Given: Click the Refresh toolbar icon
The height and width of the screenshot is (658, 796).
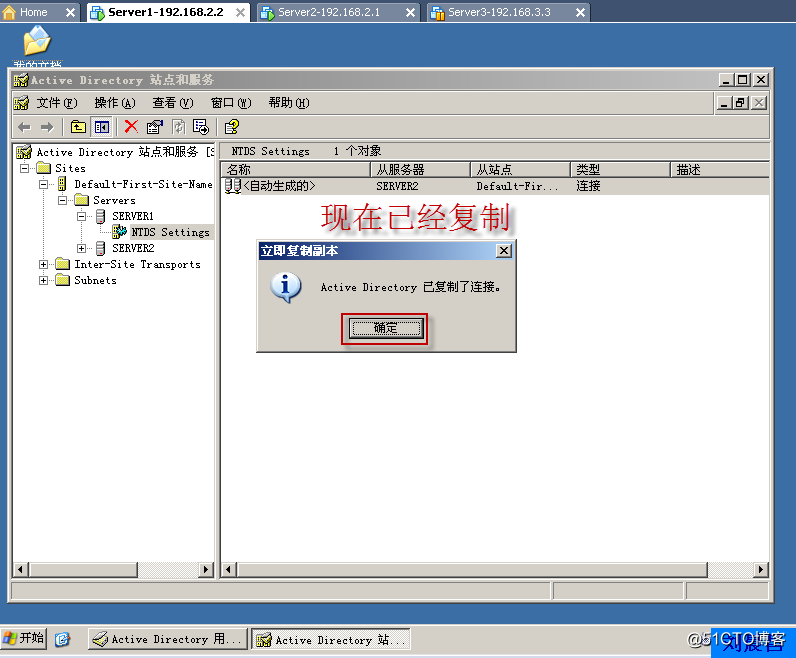Looking at the screenshot, I should (x=178, y=127).
